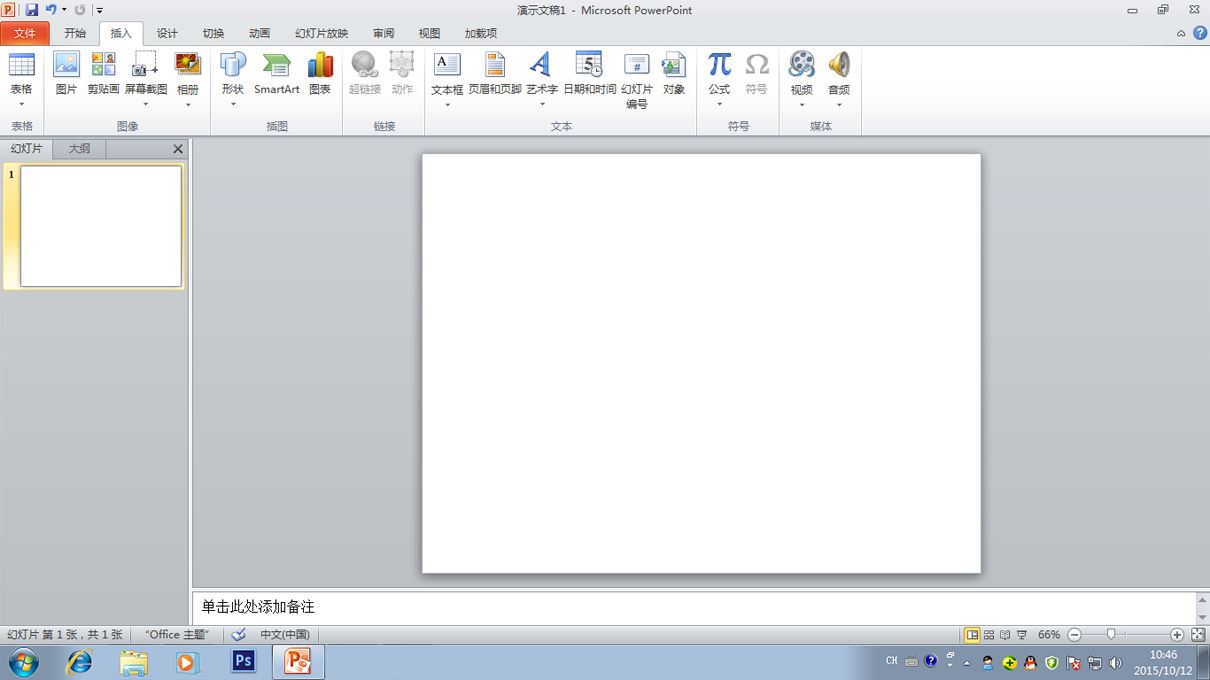Switch to Slide Sorter view
This screenshot has width=1210, height=680.
click(x=989, y=635)
